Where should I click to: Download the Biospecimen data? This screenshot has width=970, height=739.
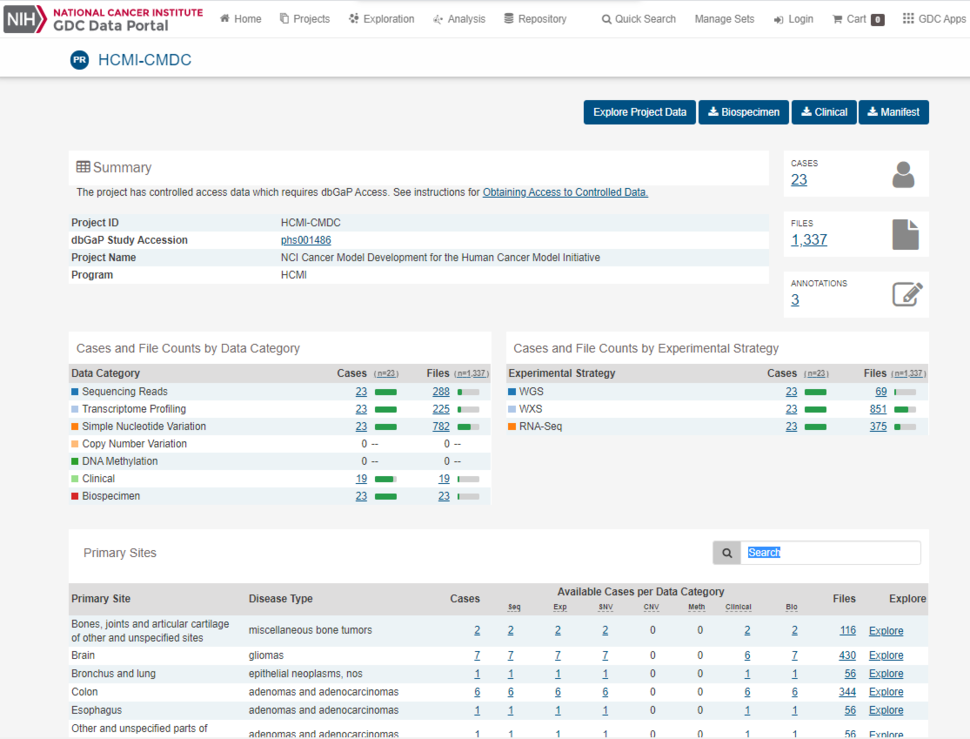coord(743,112)
